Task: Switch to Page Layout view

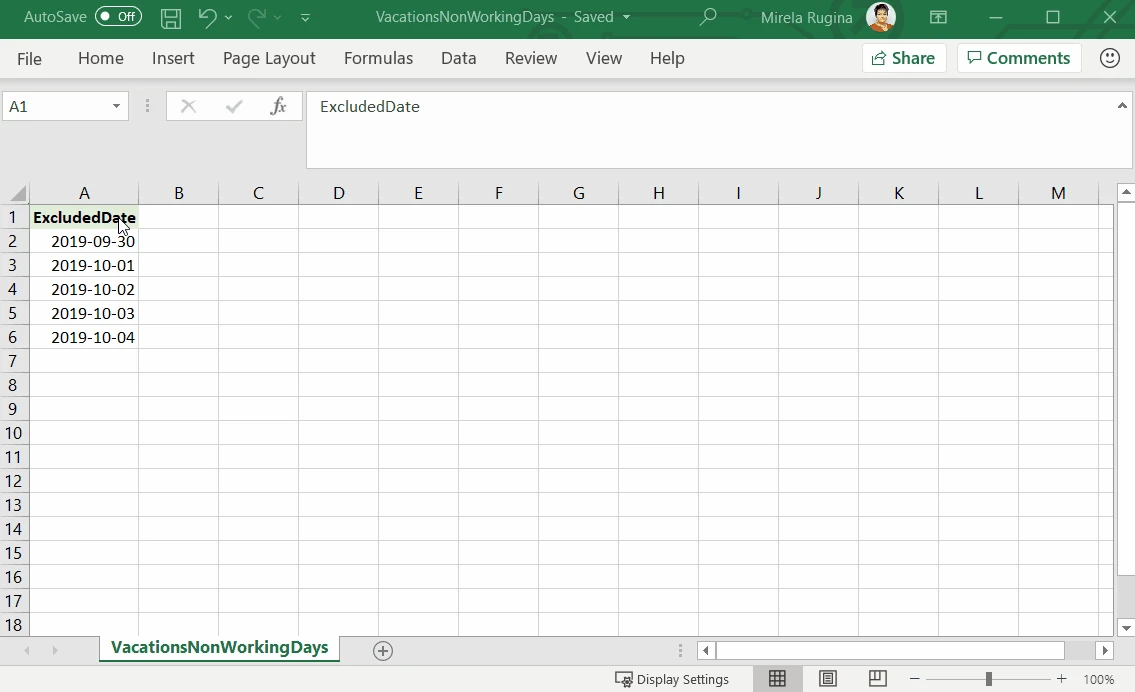Action: point(827,679)
